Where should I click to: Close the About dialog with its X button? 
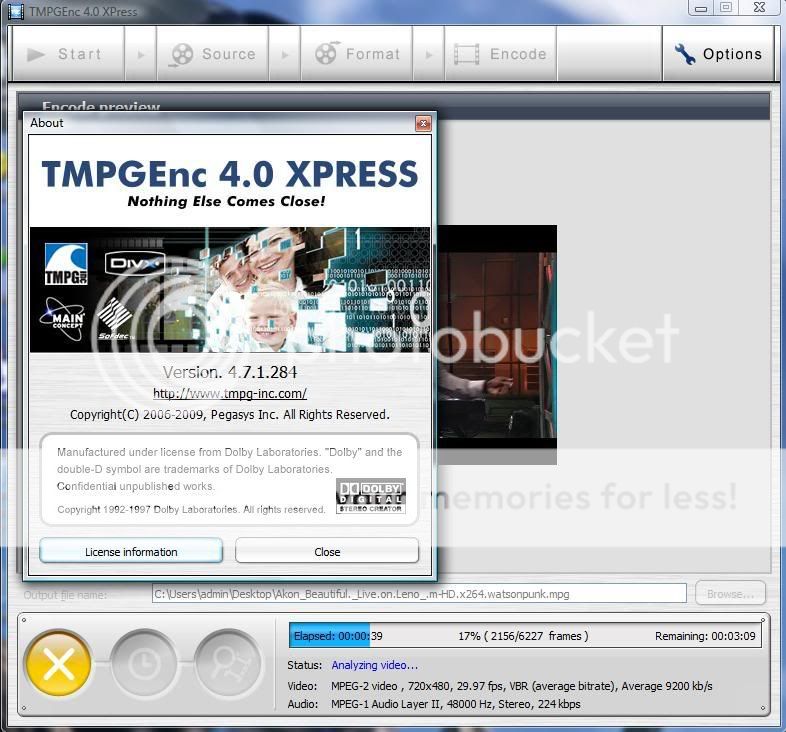click(x=424, y=123)
